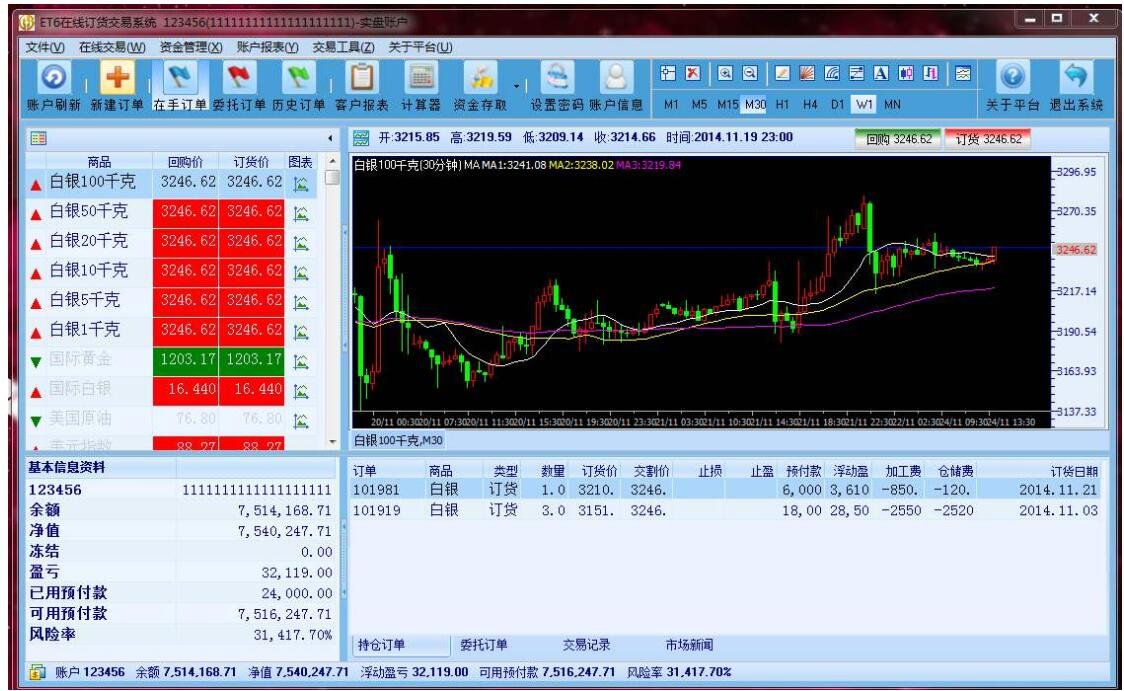
Task: Open 新建订单 new order icon
Action: 117,77
